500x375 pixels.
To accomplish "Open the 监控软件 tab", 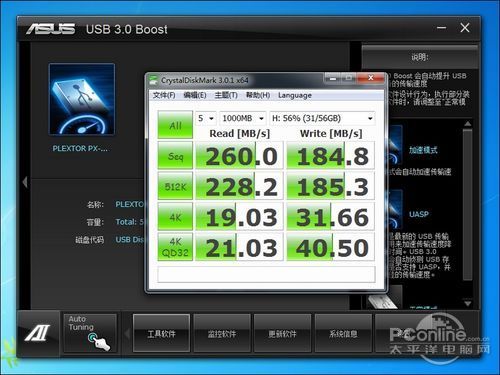I will click(222, 333).
